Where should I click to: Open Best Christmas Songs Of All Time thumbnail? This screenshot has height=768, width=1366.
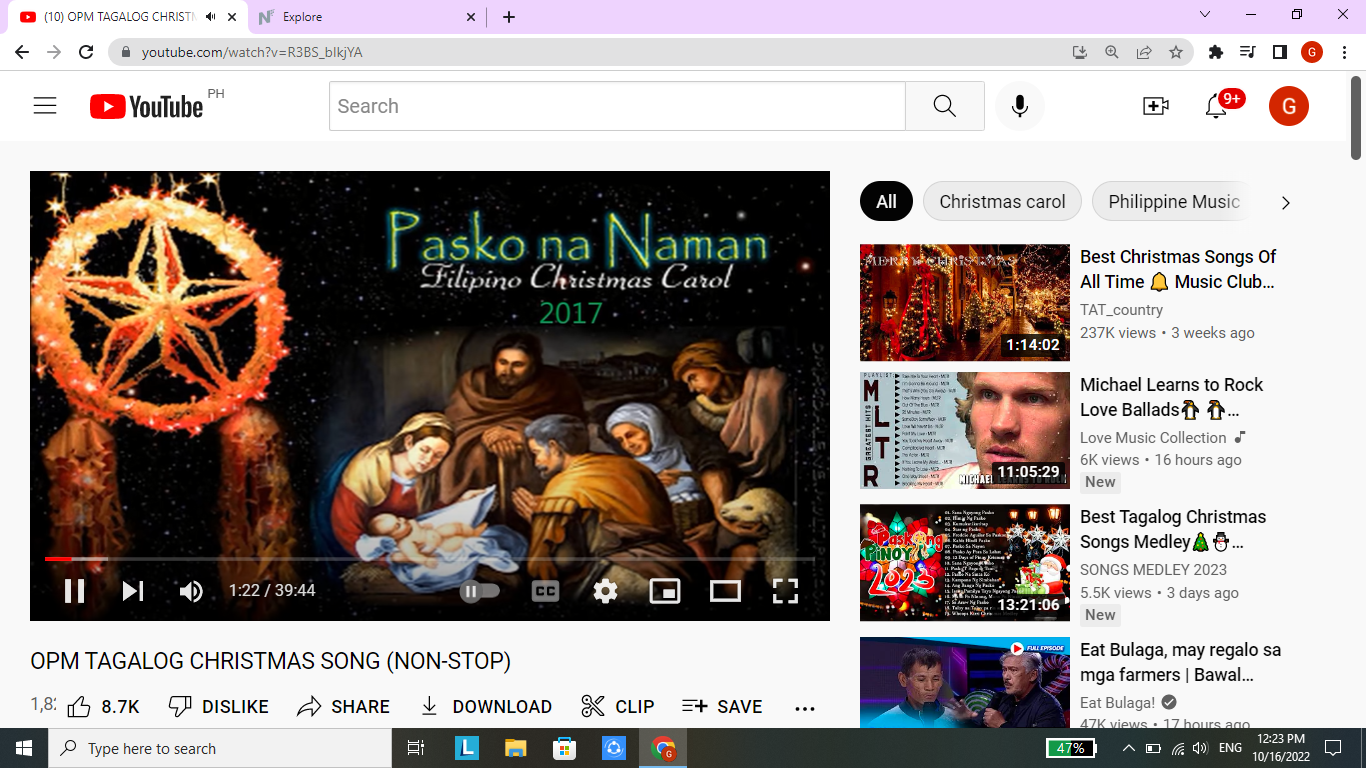pos(965,303)
